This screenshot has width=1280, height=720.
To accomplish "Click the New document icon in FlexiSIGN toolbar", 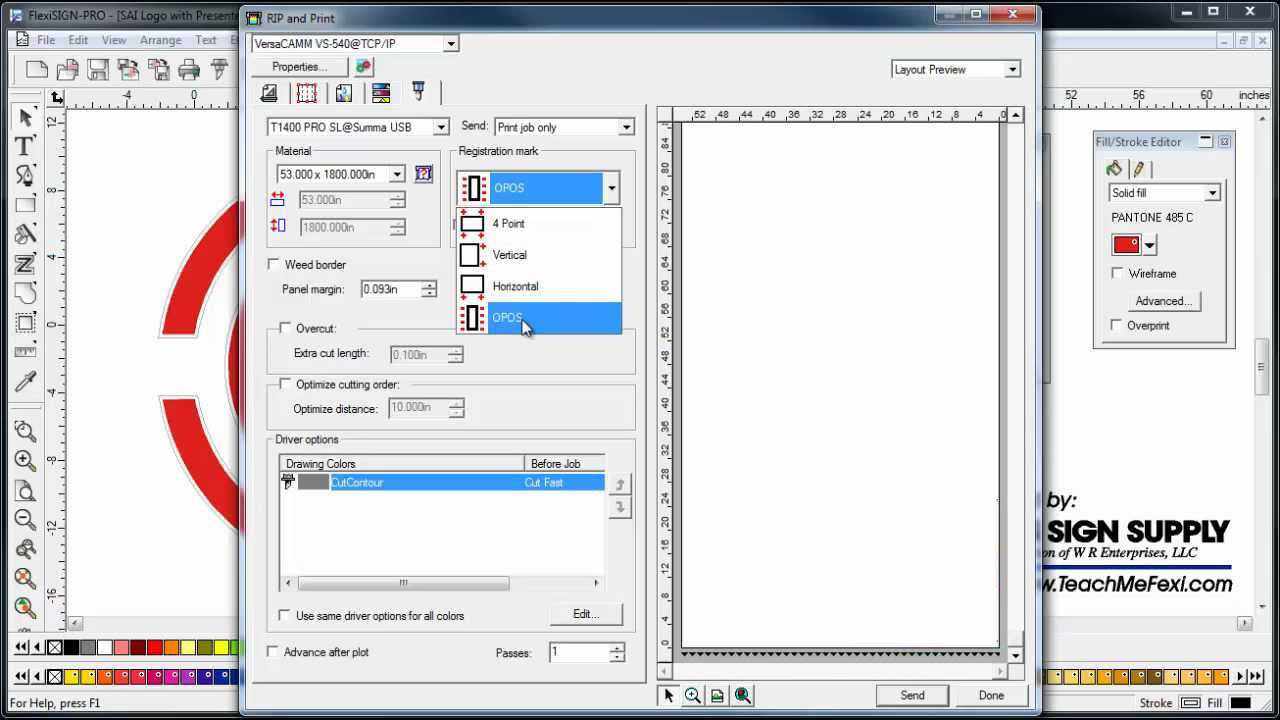I will point(37,69).
